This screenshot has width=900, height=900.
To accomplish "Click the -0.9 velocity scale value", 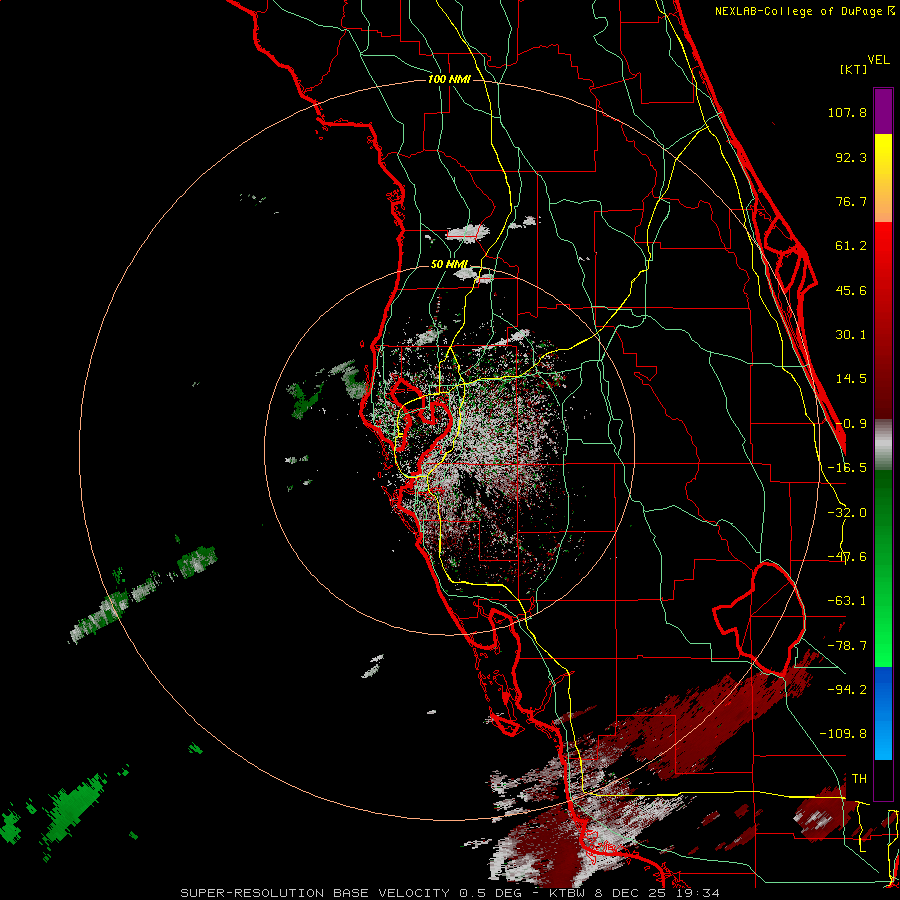I will point(851,424).
